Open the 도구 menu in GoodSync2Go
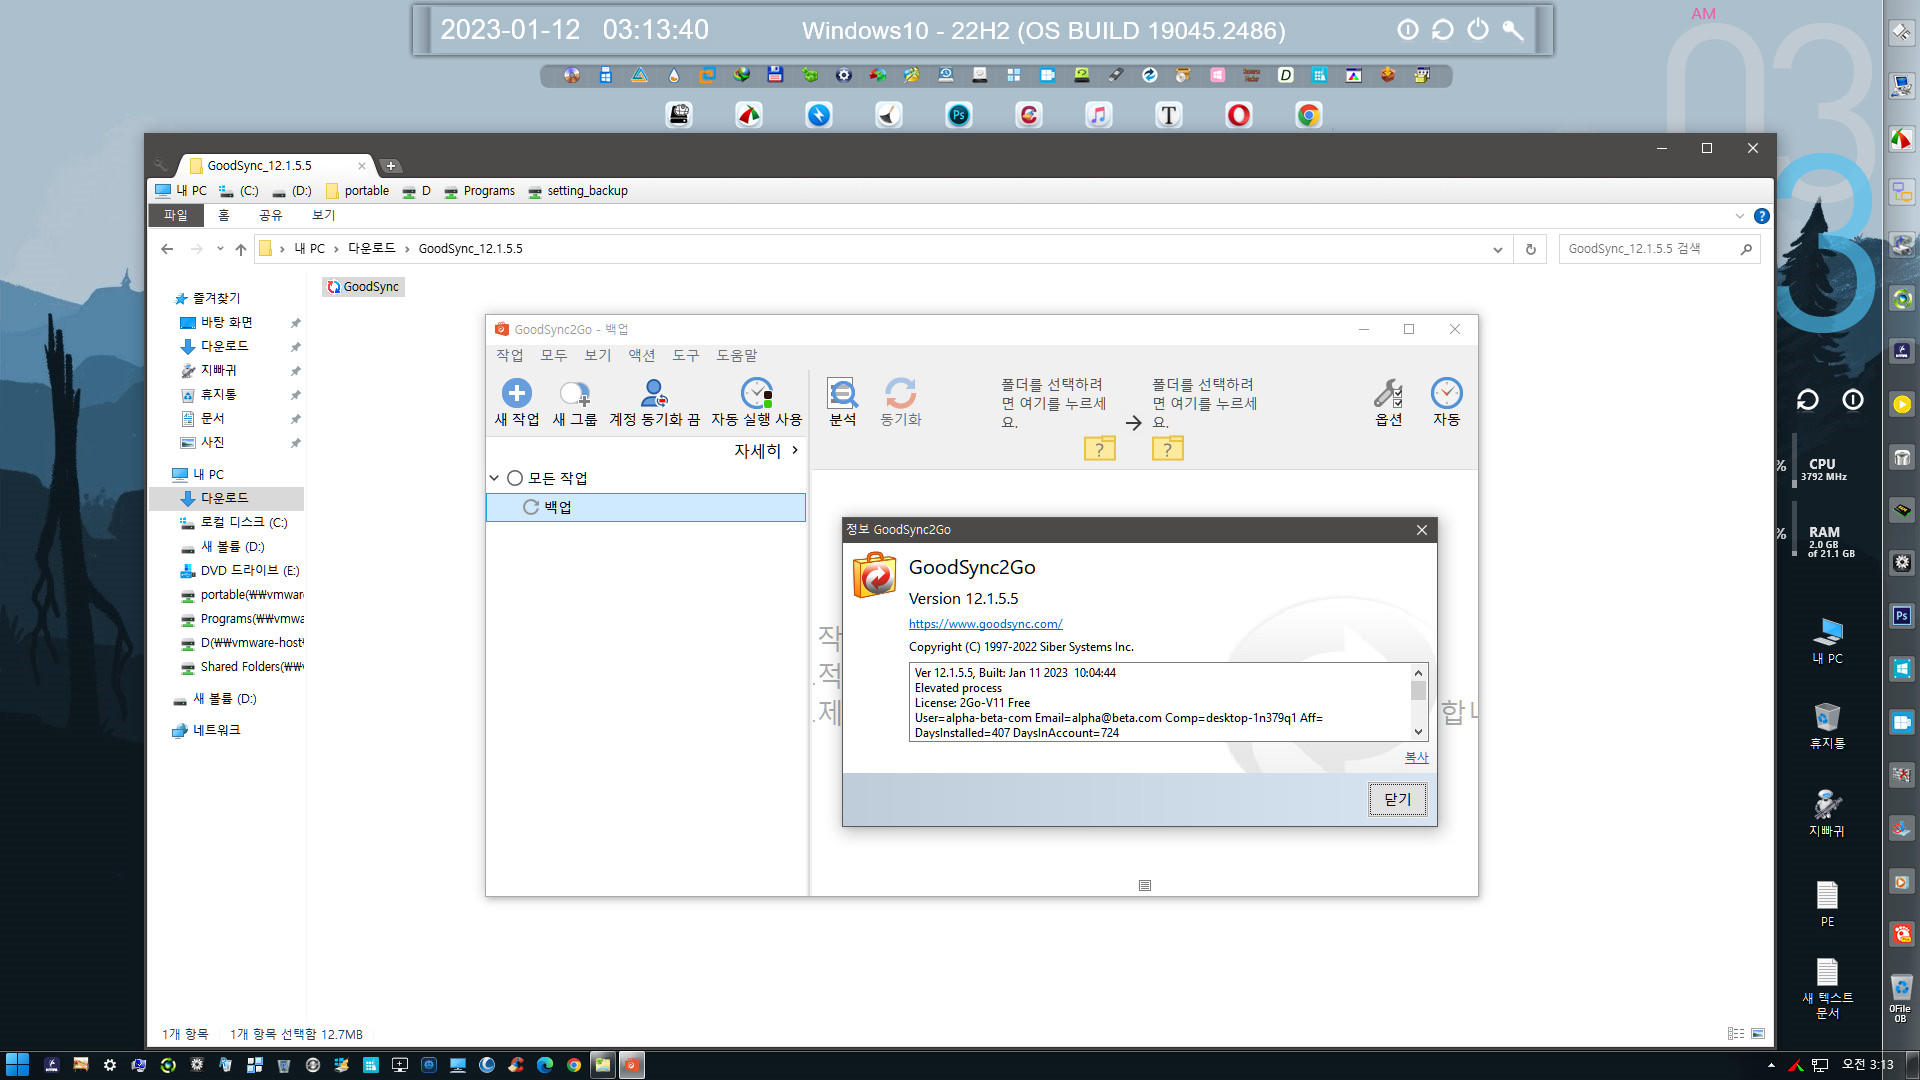 (x=686, y=355)
